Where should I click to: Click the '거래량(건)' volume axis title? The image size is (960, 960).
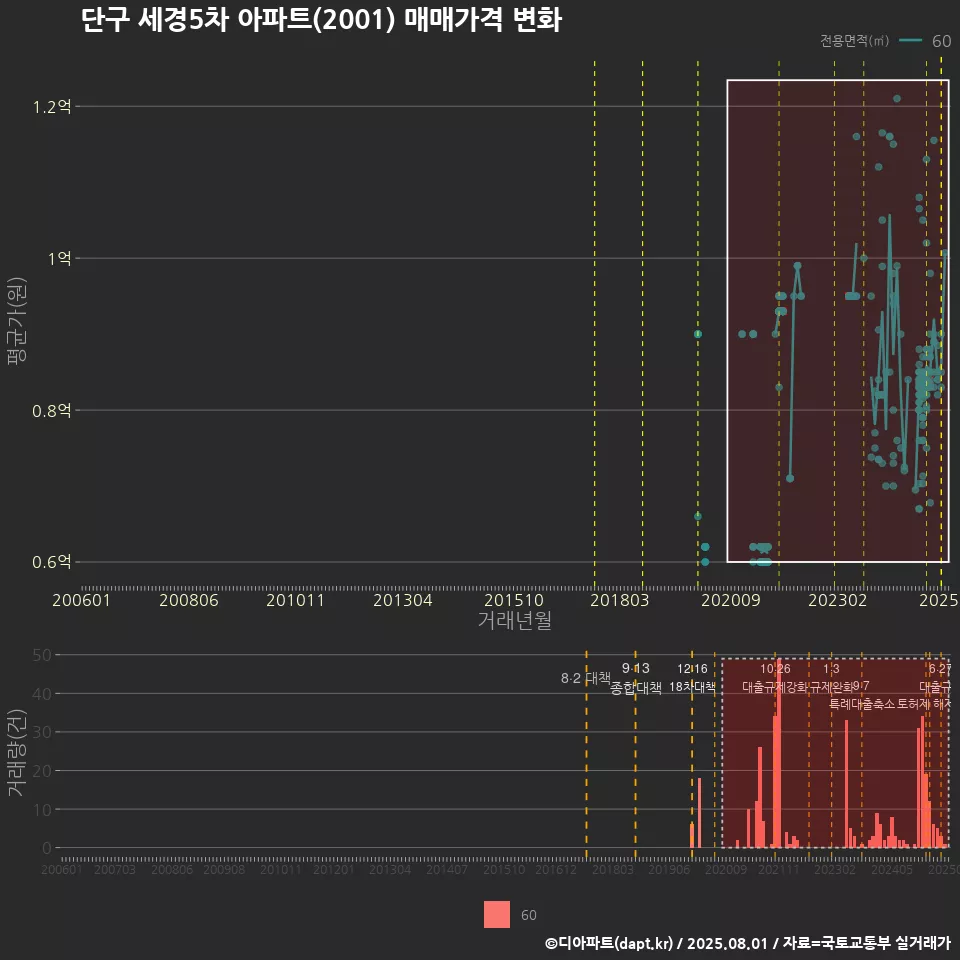click(x=16, y=752)
